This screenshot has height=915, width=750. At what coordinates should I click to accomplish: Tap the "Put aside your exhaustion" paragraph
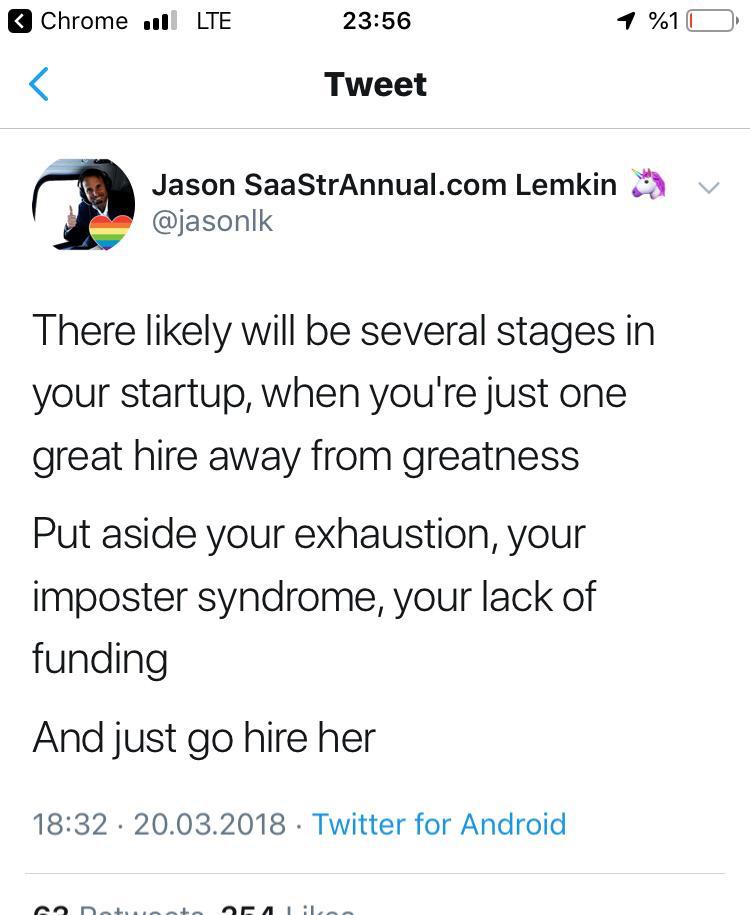tap(314, 596)
